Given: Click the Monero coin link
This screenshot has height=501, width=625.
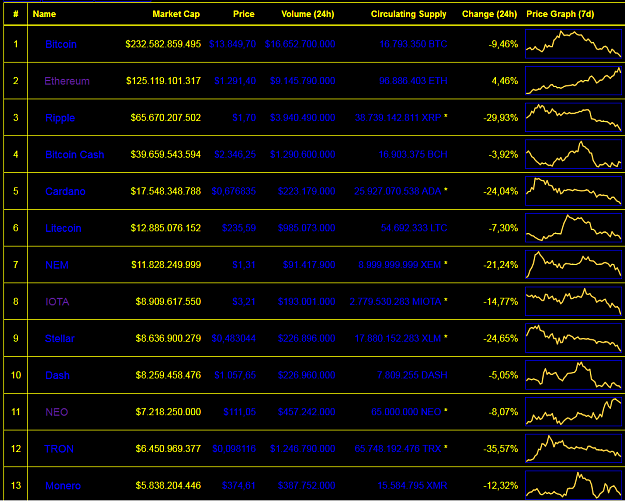Looking at the screenshot, I should click(63, 486).
